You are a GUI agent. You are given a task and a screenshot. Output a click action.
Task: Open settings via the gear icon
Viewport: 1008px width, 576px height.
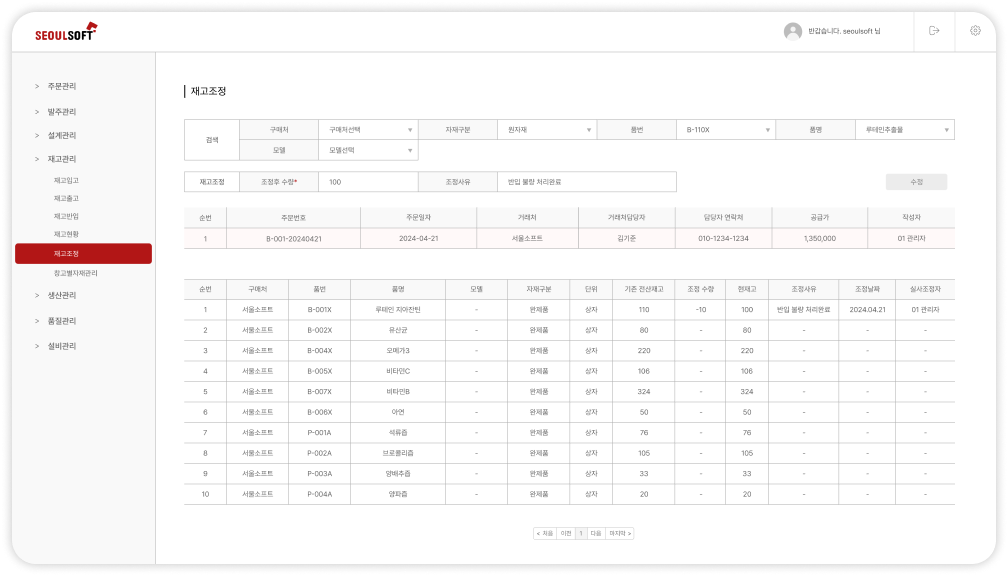975,31
